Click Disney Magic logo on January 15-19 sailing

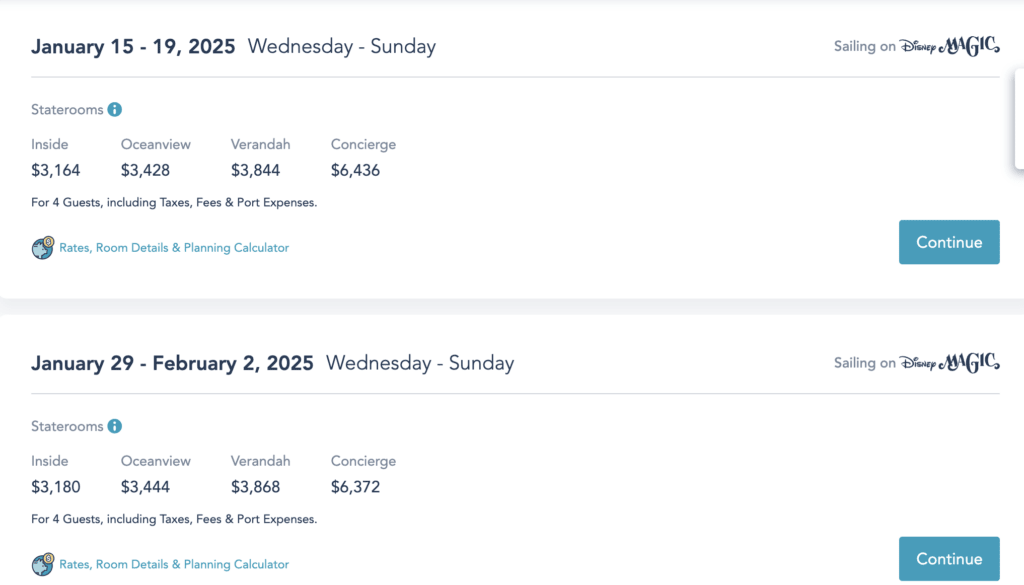(949, 46)
